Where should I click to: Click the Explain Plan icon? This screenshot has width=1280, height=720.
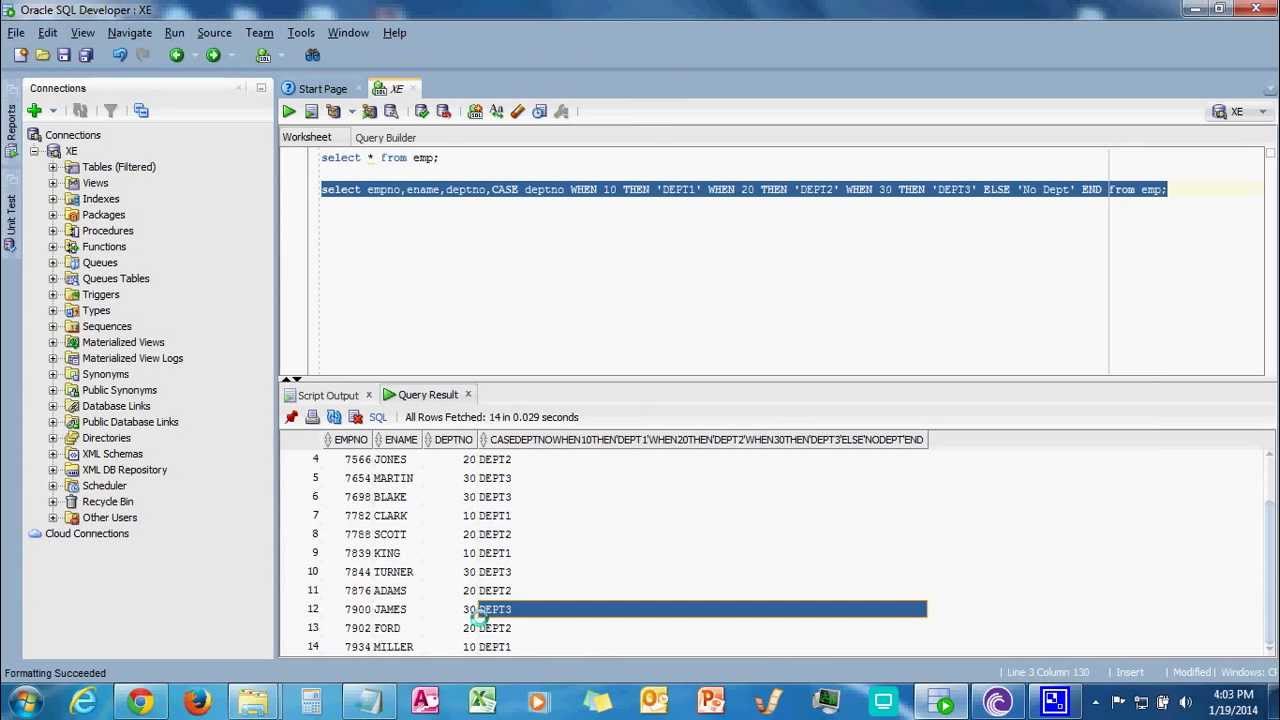click(334, 111)
